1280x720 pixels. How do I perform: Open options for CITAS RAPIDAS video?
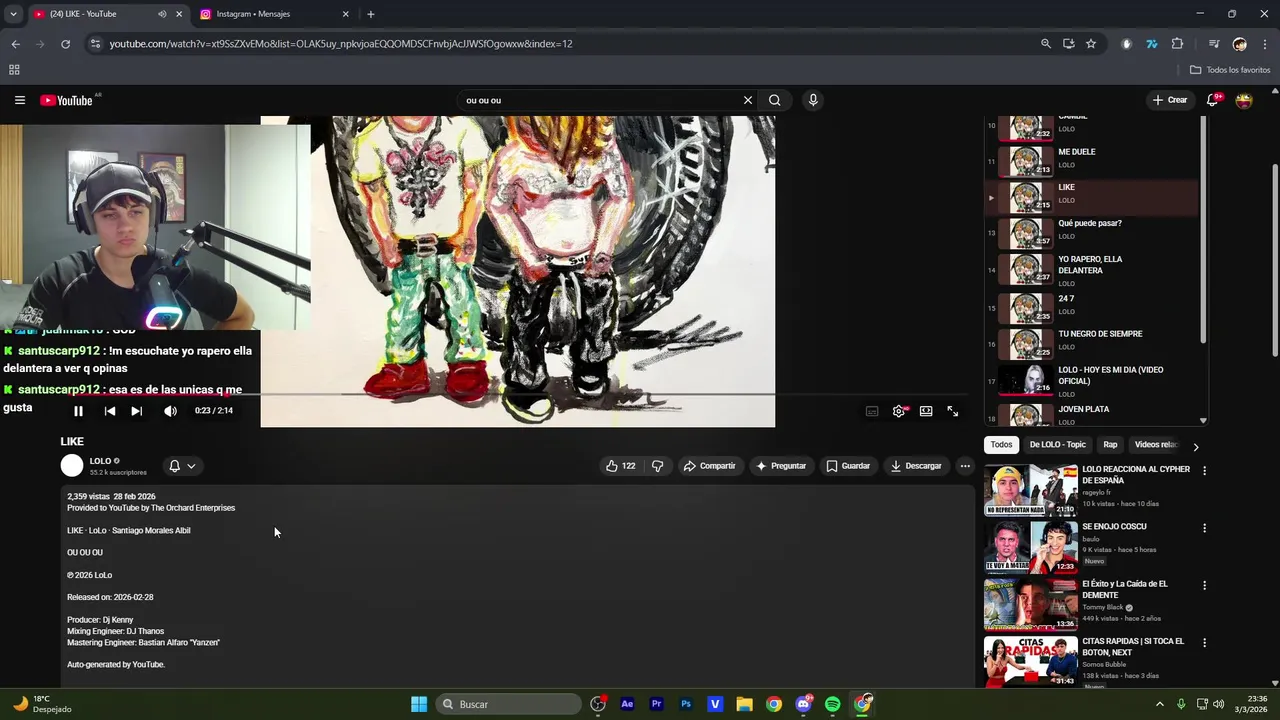tap(1204, 643)
